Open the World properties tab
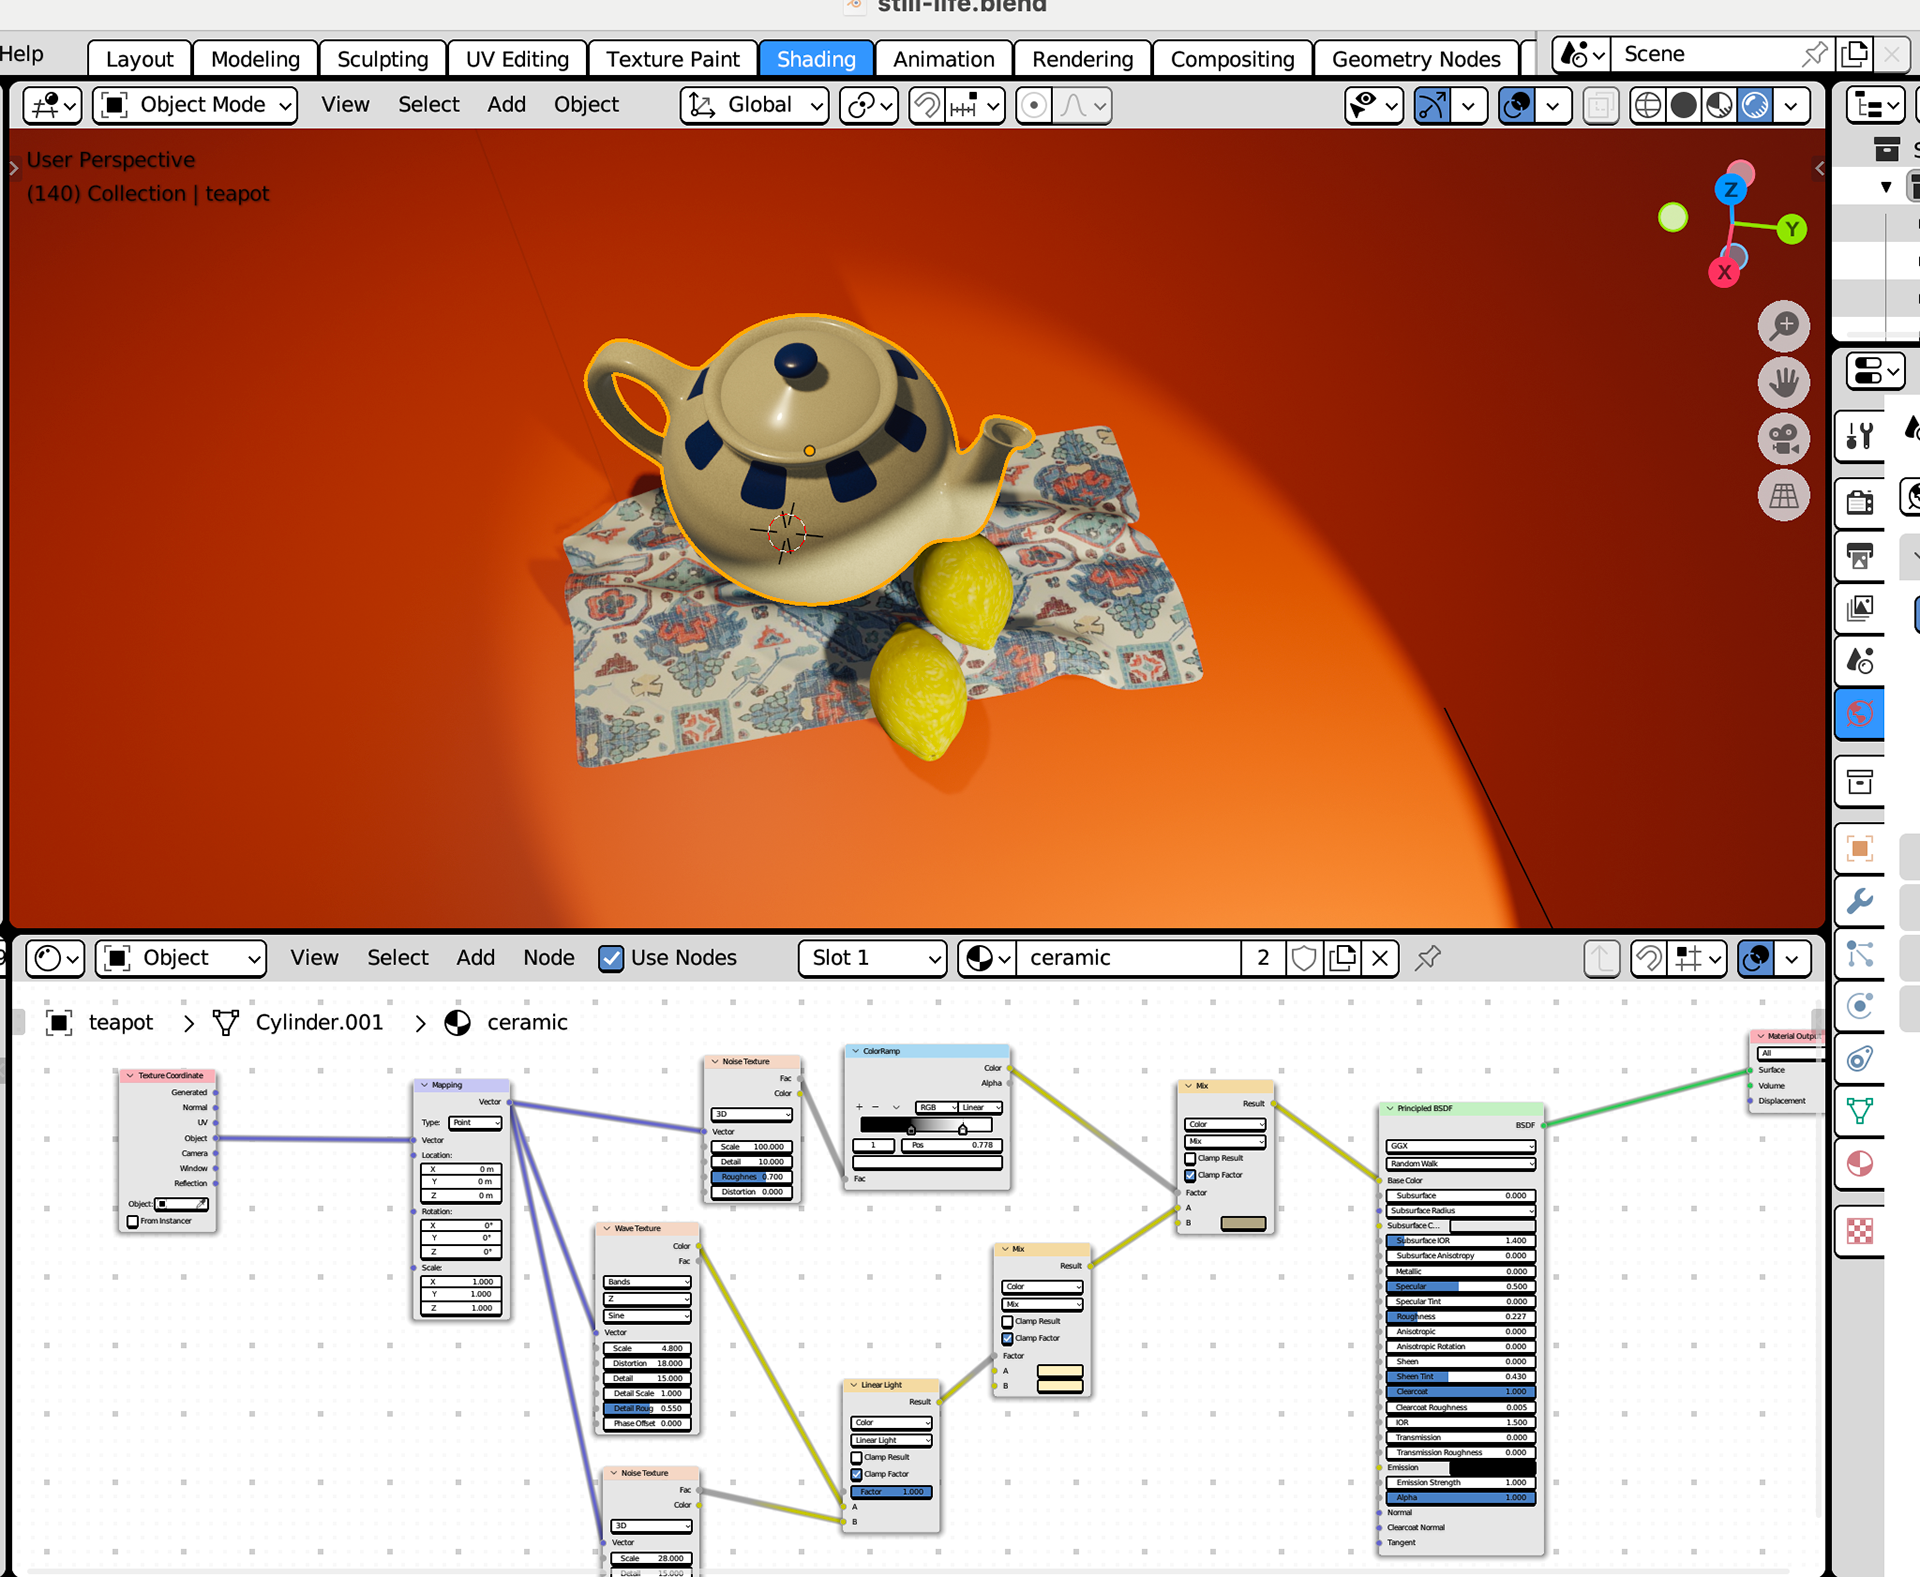 1860,714
